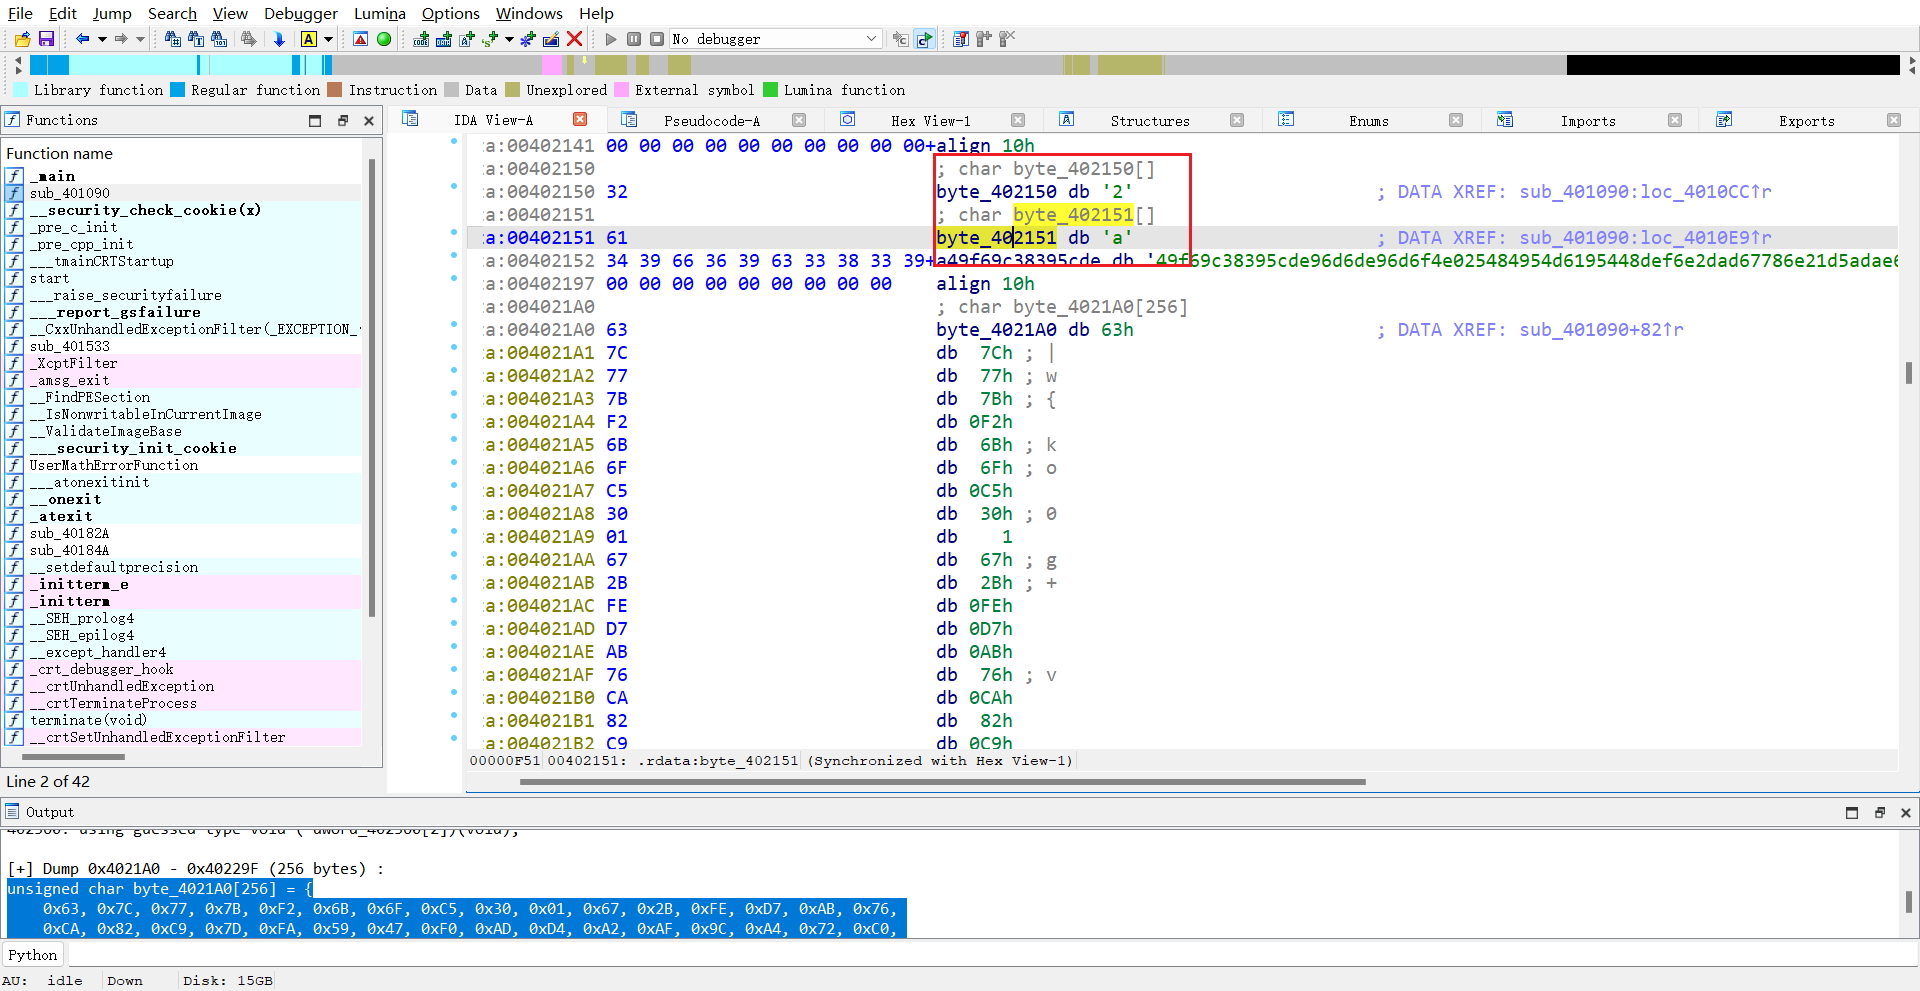This screenshot has width=1920, height=991.
Task: Open the Jump menu
Action: (112, 13)
